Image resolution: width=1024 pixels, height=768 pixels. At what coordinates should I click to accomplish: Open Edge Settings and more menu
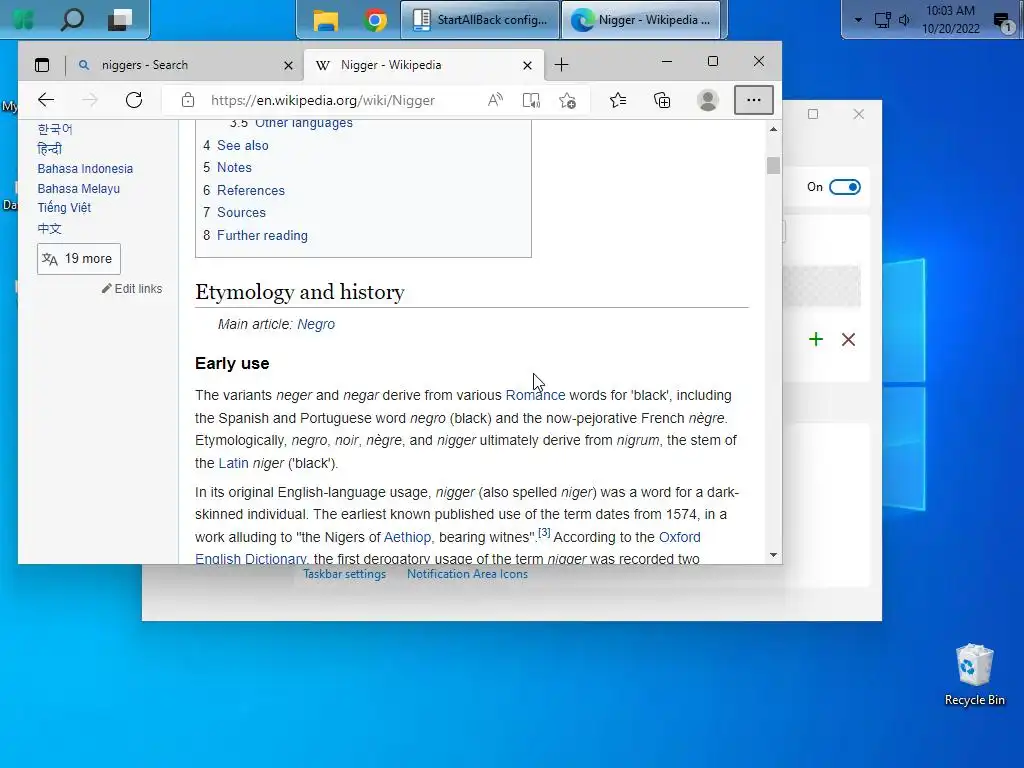click(754, 100)
